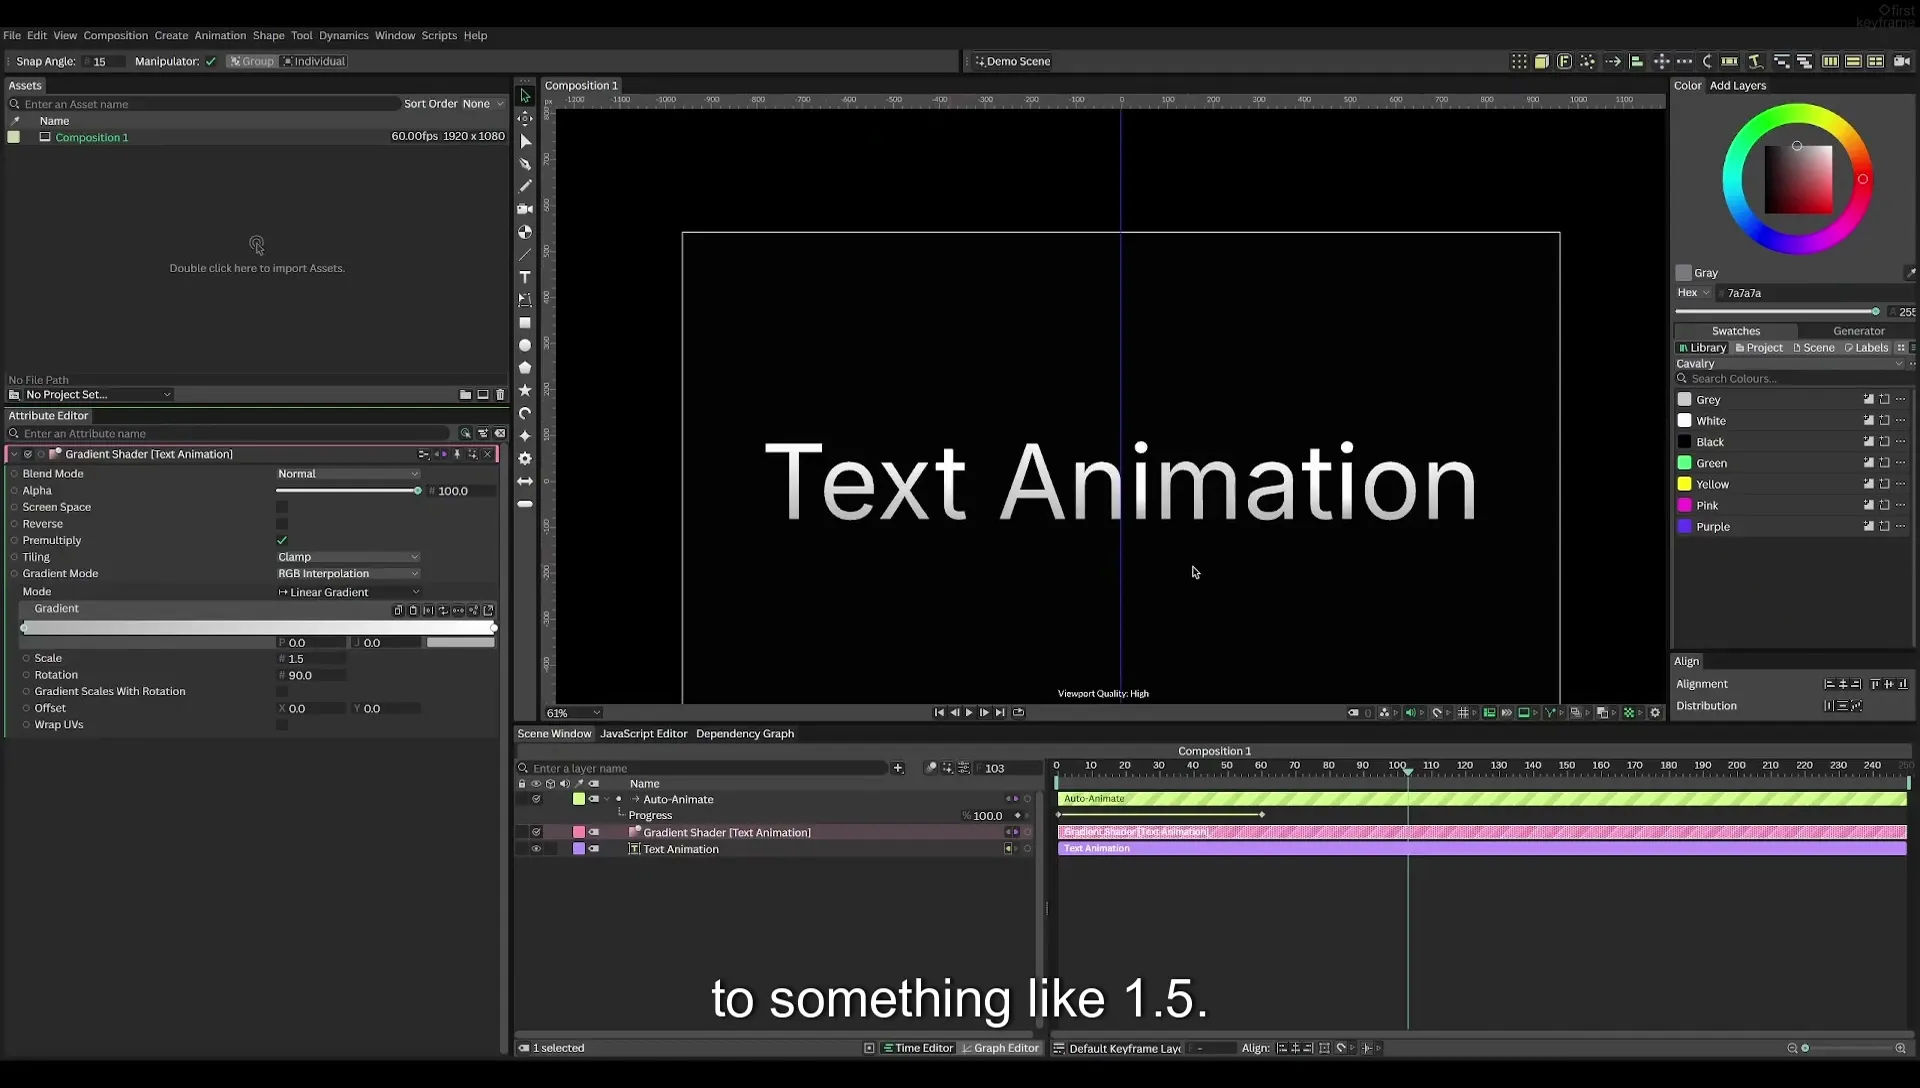This screenshot has width=1920, height=1088.
Task: Click the Select arrow tool
Action: [525, 96]
